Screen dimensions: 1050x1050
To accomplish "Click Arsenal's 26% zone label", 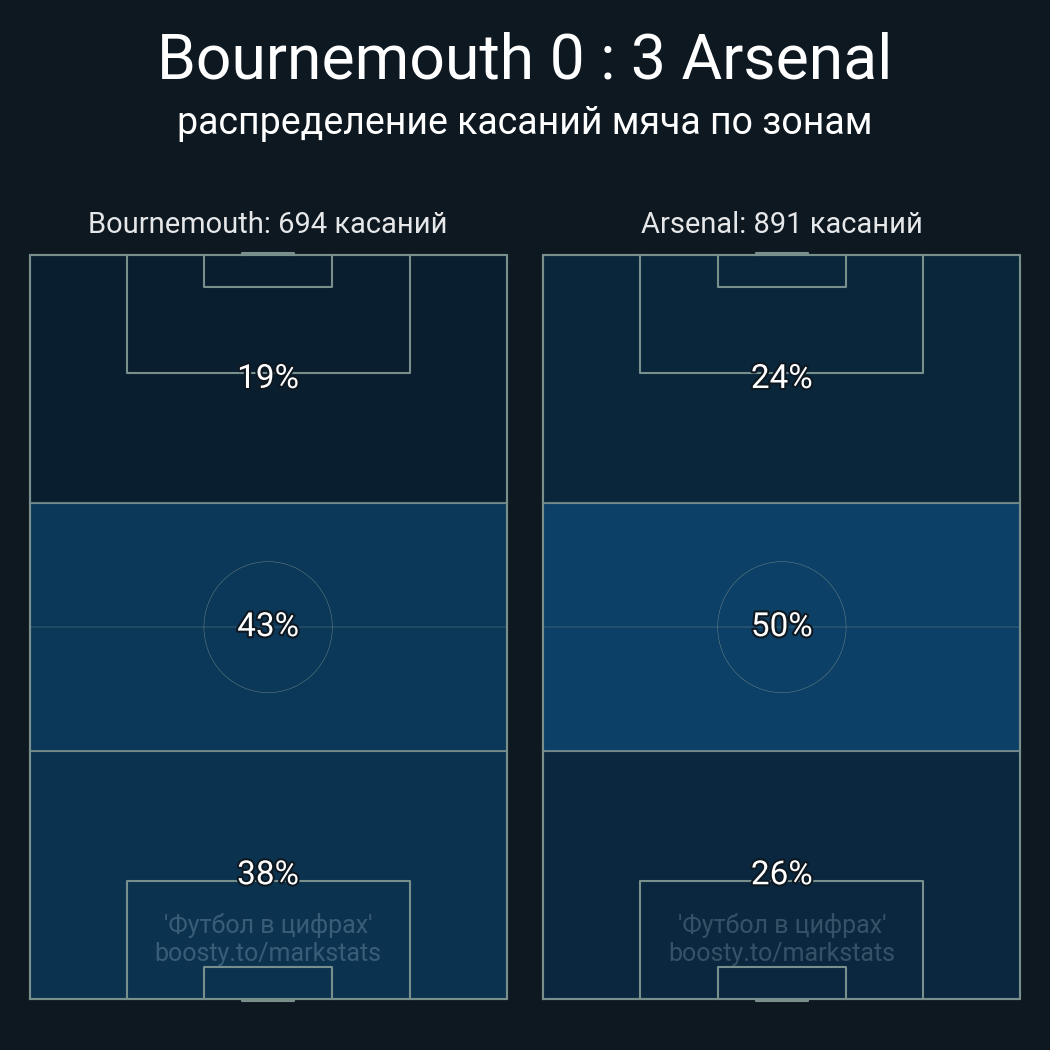I will [781, 873].
